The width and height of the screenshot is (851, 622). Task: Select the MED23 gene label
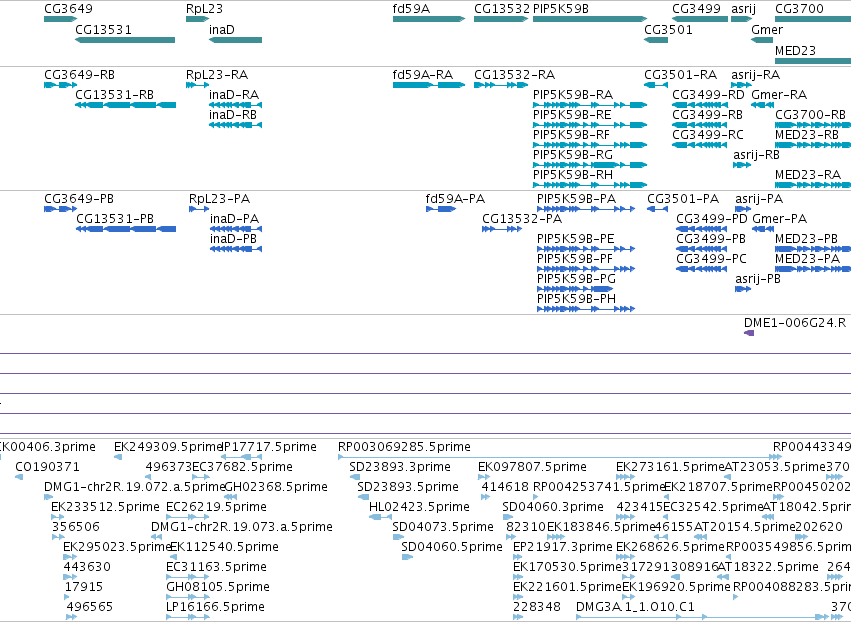795,50
